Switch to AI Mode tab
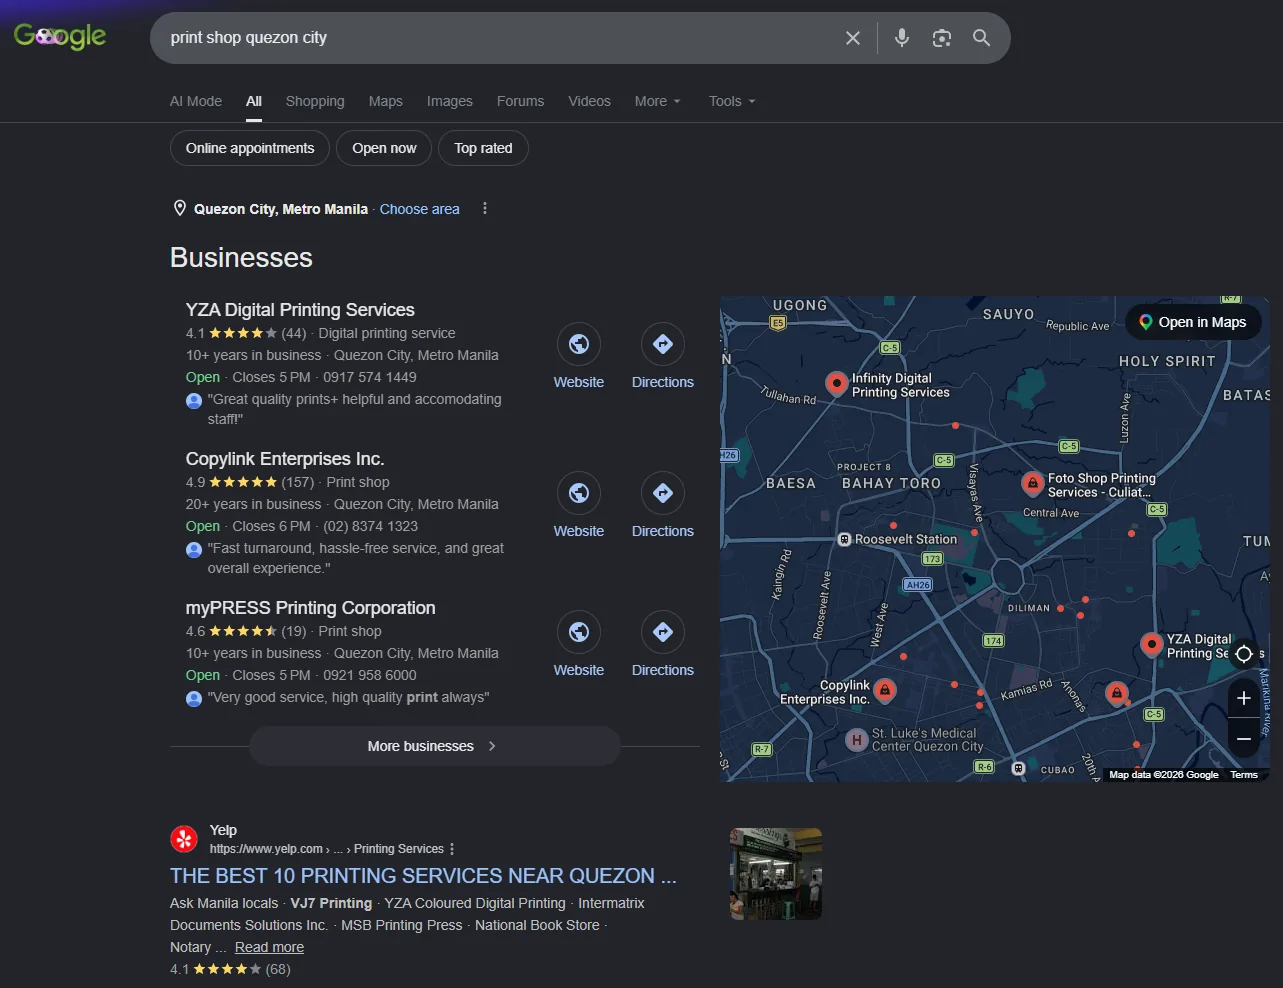This screenshot has width=1283, height=988. [x=196, y=101]
